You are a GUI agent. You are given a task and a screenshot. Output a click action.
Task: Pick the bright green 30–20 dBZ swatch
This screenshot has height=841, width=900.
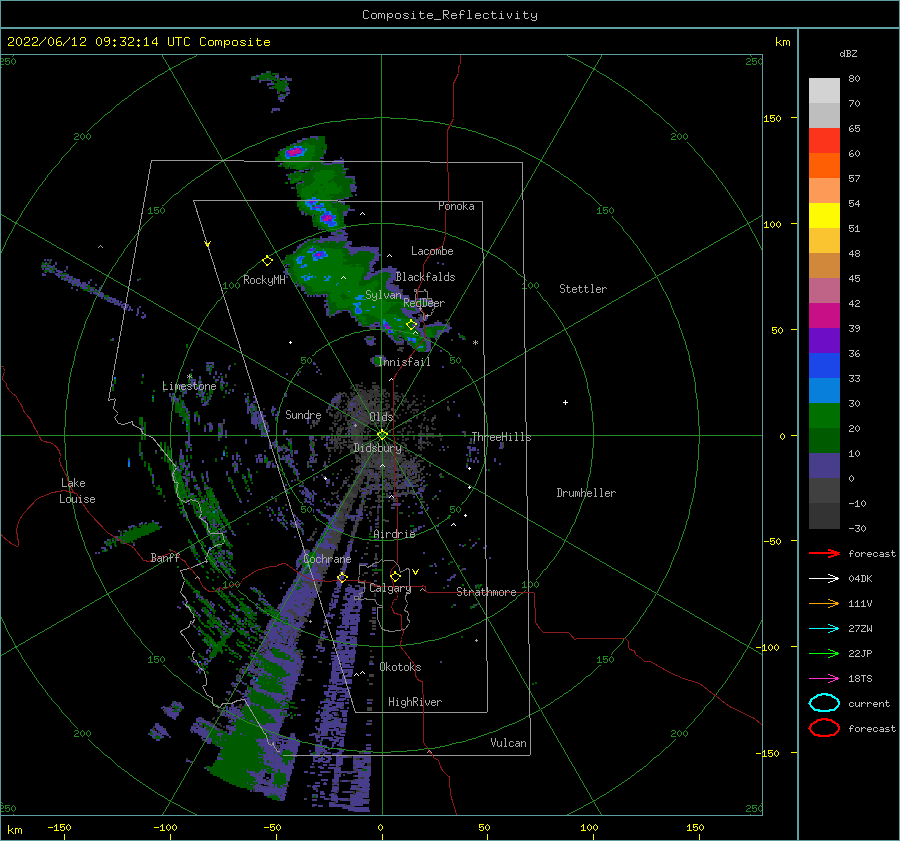click(x=824, y=416)
